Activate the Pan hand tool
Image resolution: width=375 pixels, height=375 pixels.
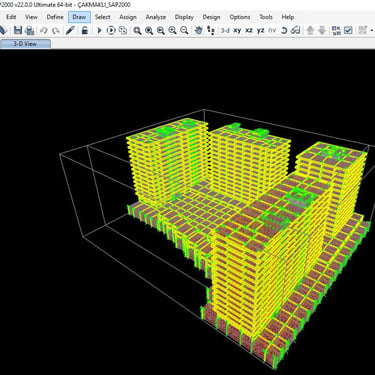pos(199,30)
